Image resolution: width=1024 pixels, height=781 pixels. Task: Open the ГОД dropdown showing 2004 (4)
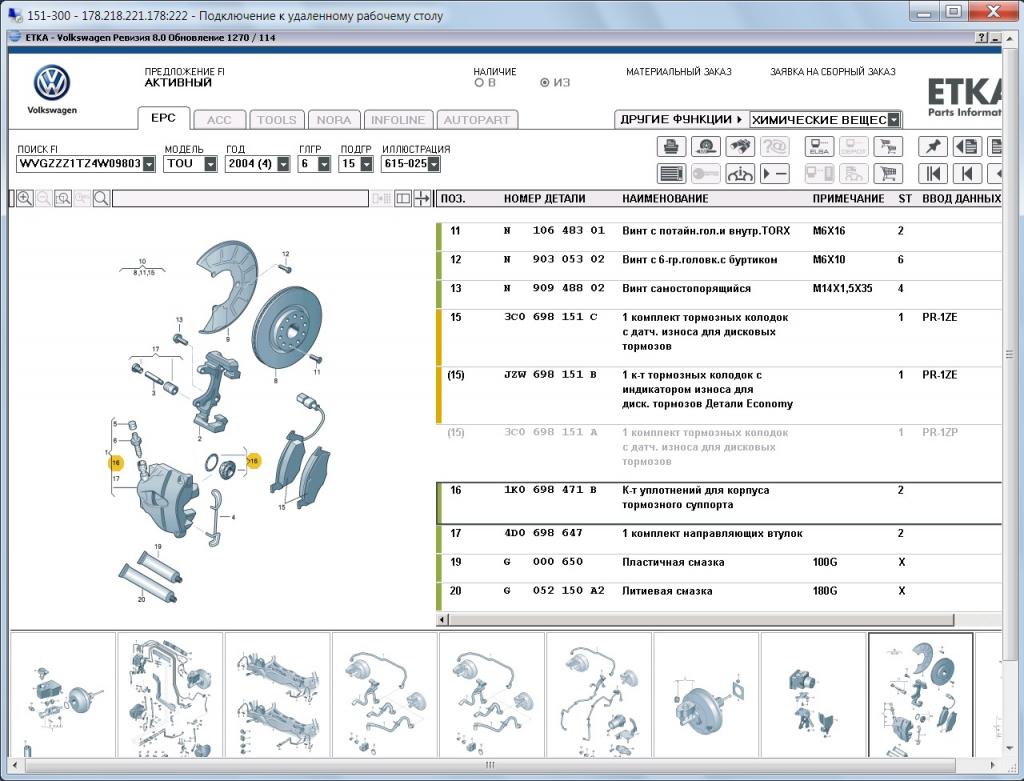283,164
